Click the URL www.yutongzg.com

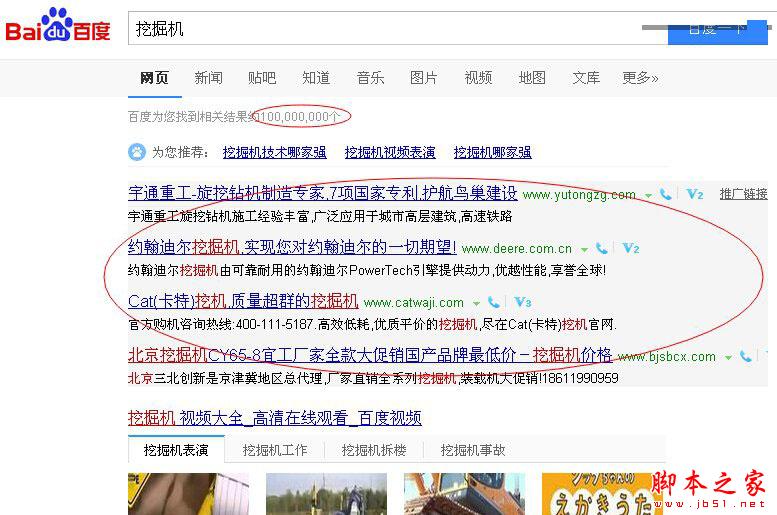[x=579, y=195]
